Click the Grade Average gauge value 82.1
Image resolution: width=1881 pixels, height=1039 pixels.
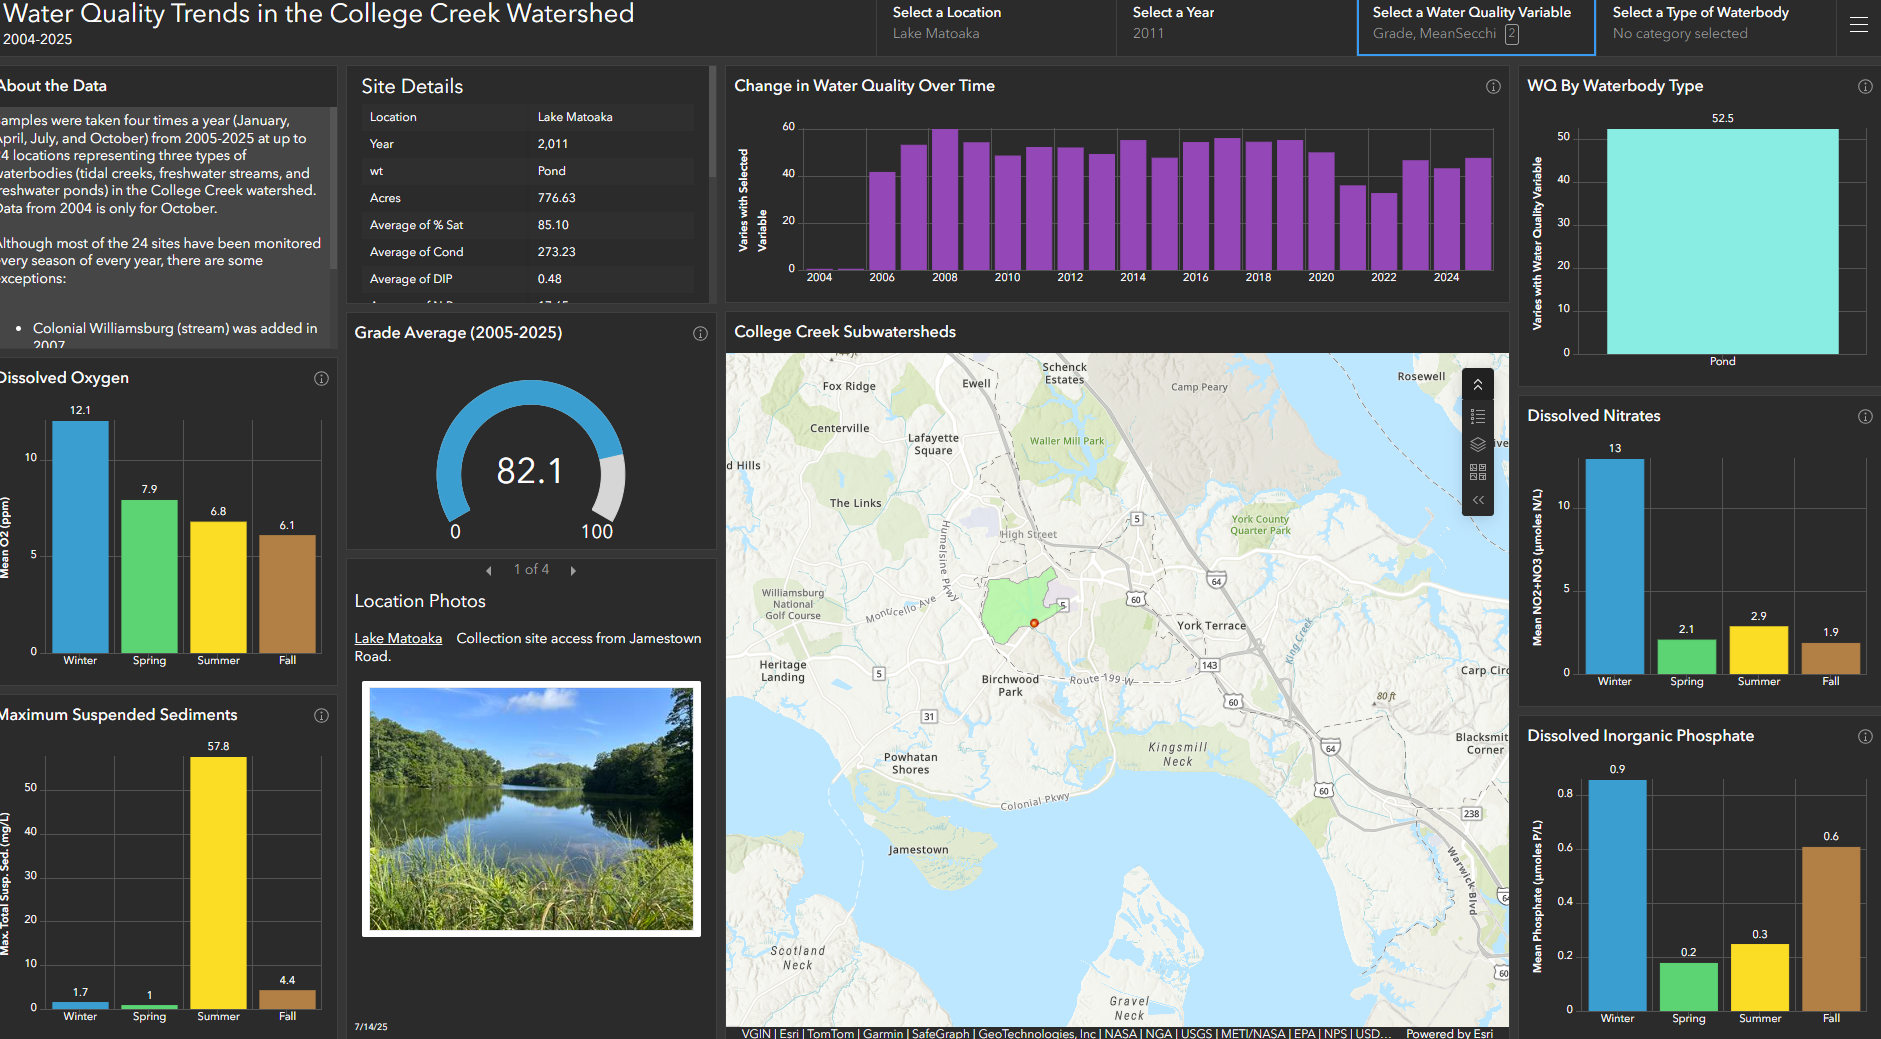tap(530, 471)
